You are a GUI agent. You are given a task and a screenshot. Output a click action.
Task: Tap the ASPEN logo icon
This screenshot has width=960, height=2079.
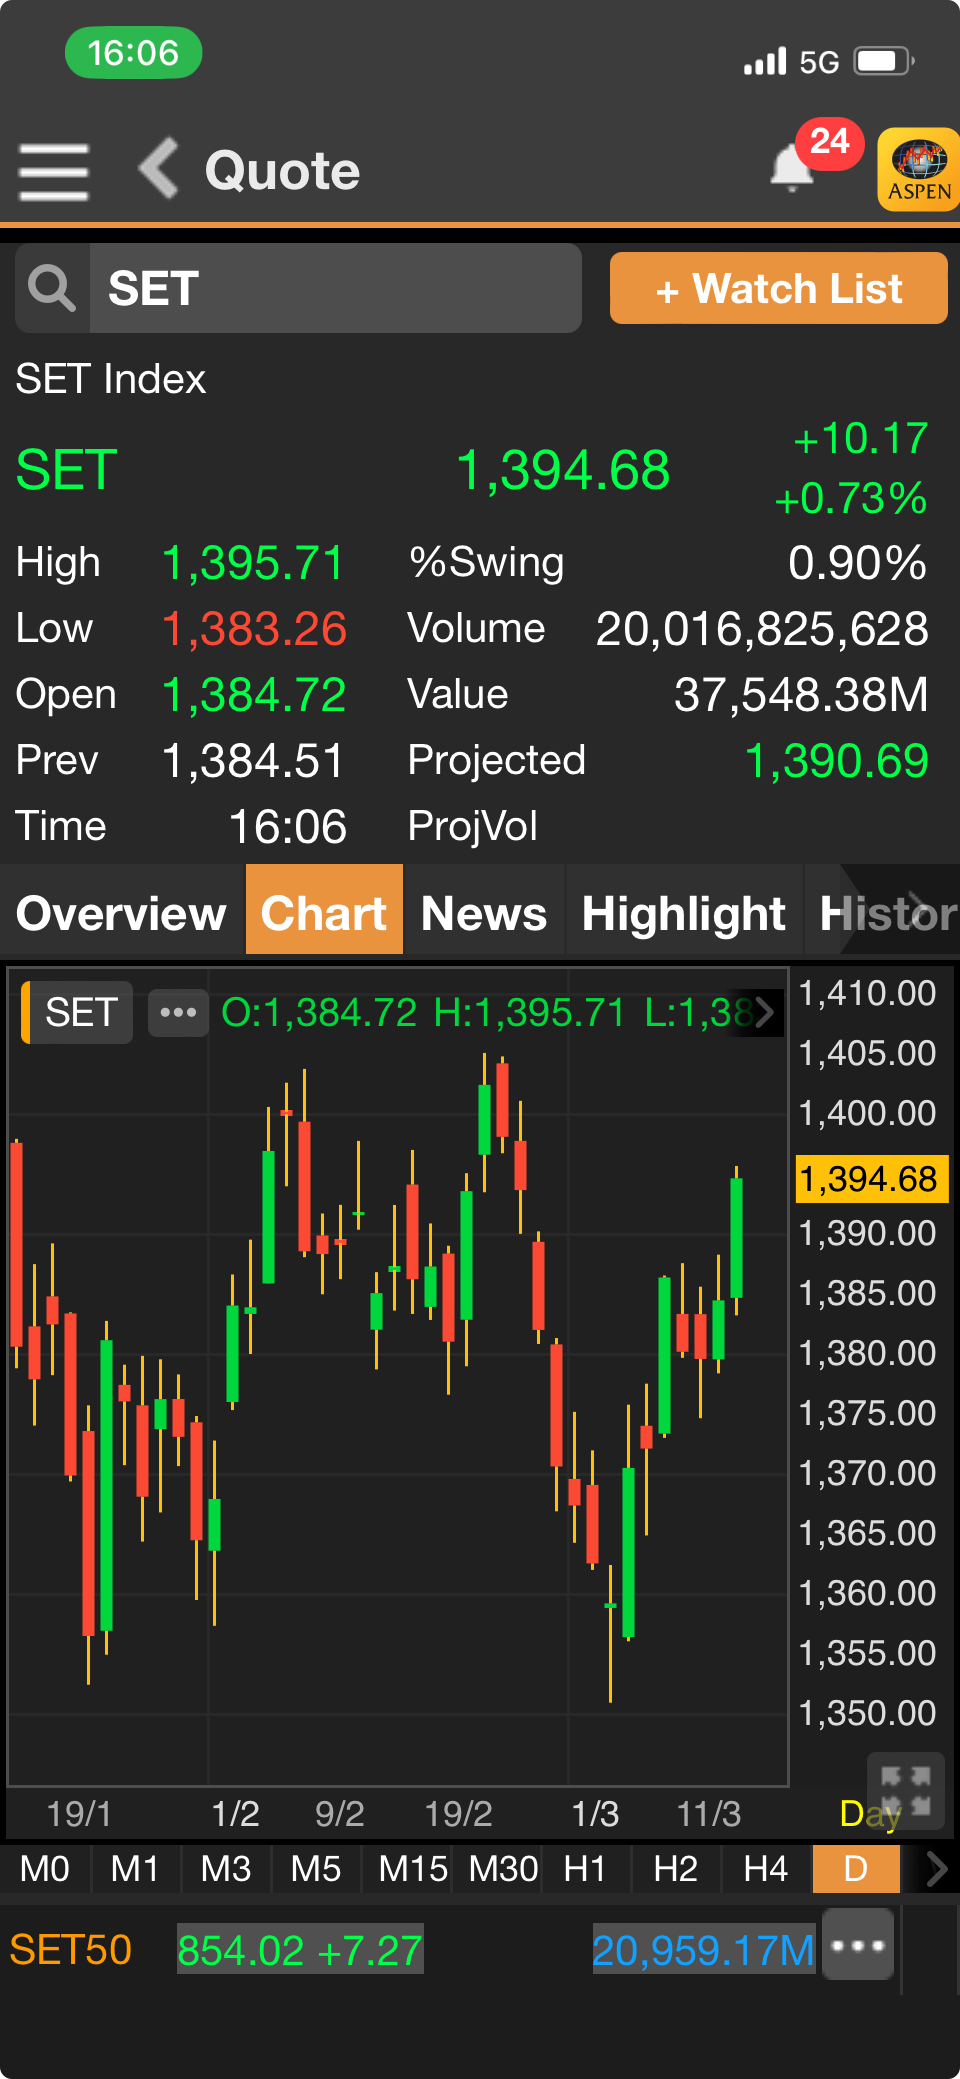(918, 169)
